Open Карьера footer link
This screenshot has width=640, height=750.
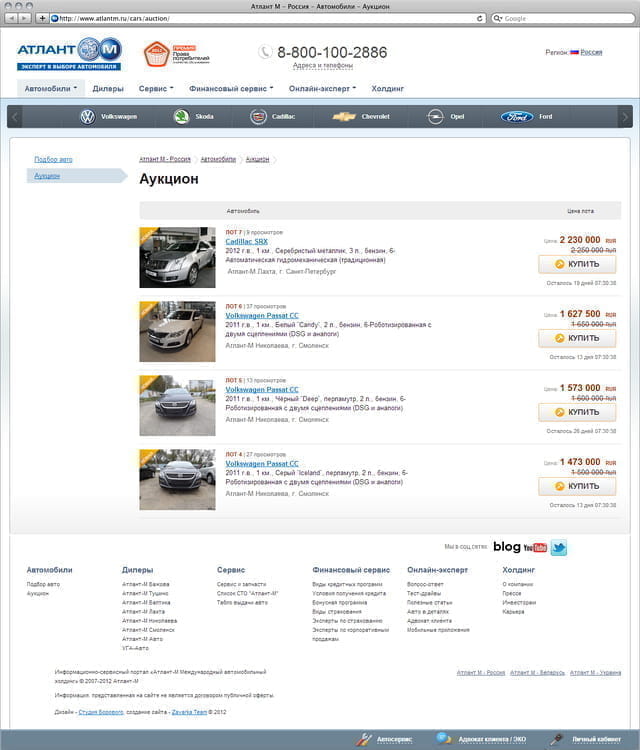pos(513,612)
